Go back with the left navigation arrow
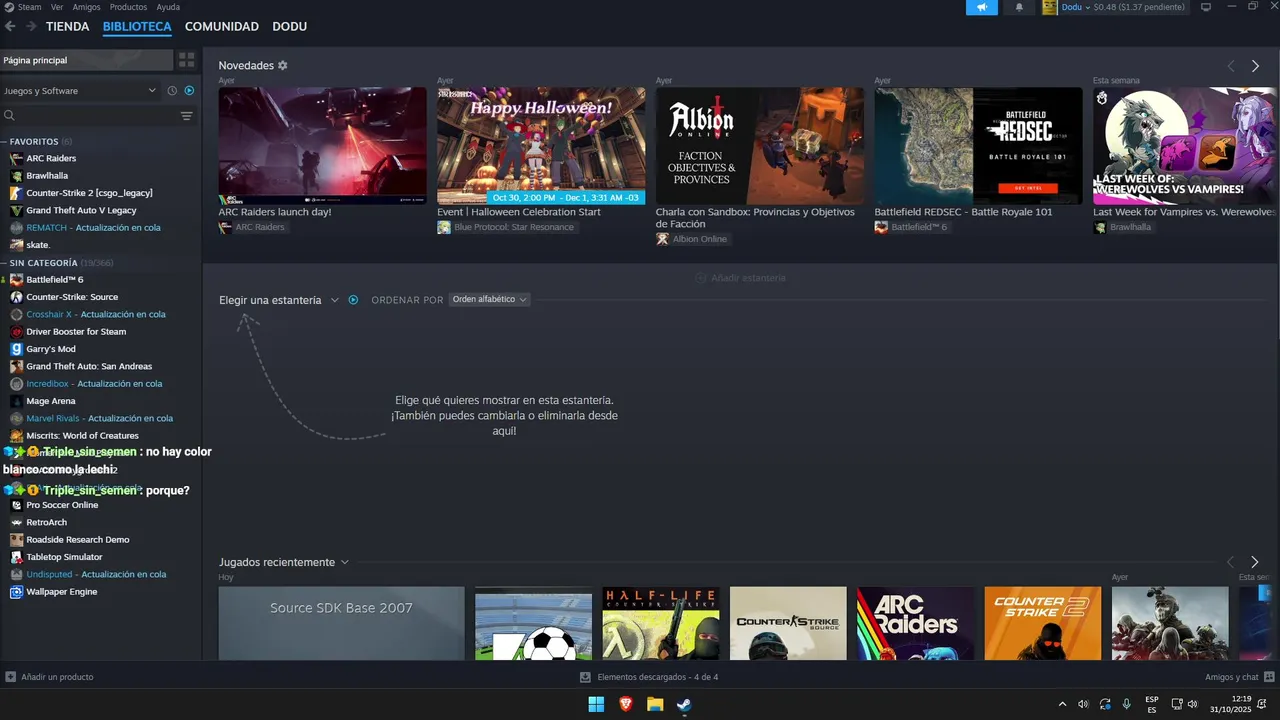The width and height of the screenshot is (1280, 720). (x=10, y=26)
